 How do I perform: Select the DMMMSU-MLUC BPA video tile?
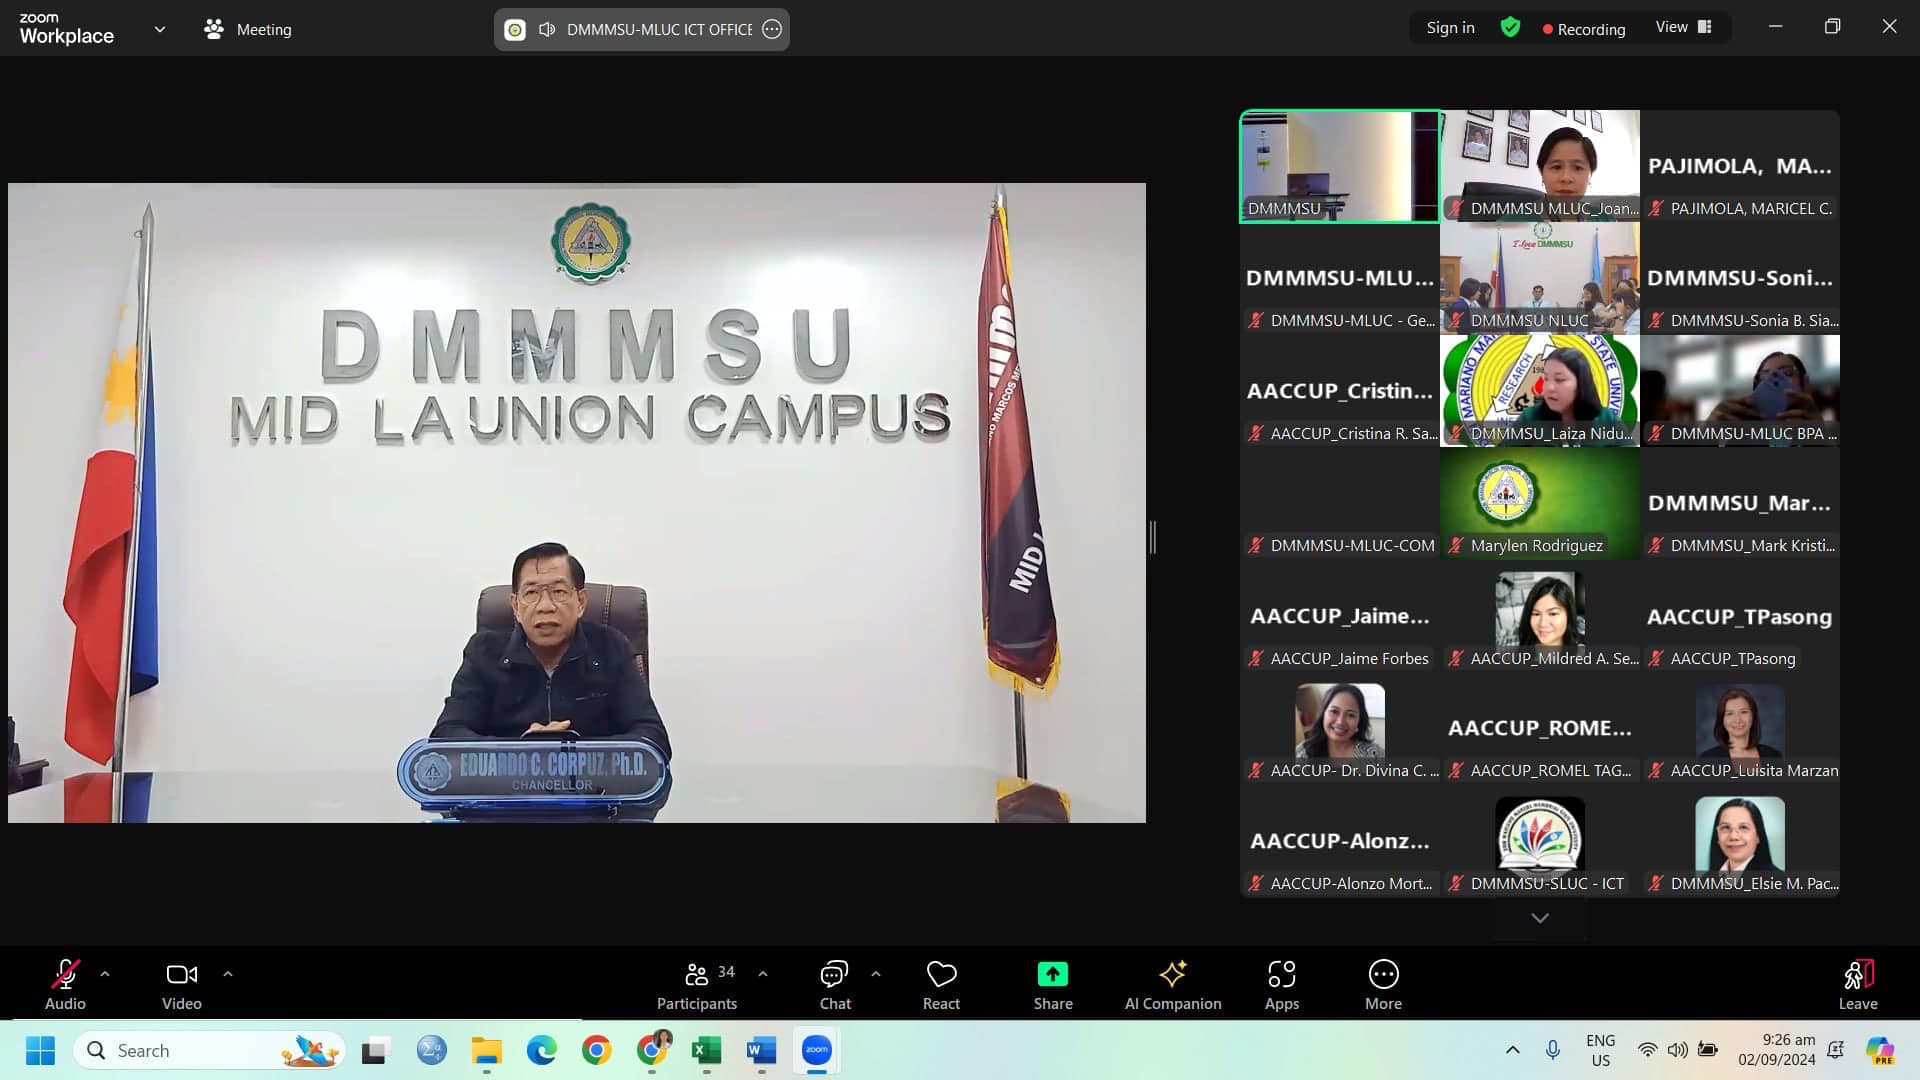(1740, 391)
